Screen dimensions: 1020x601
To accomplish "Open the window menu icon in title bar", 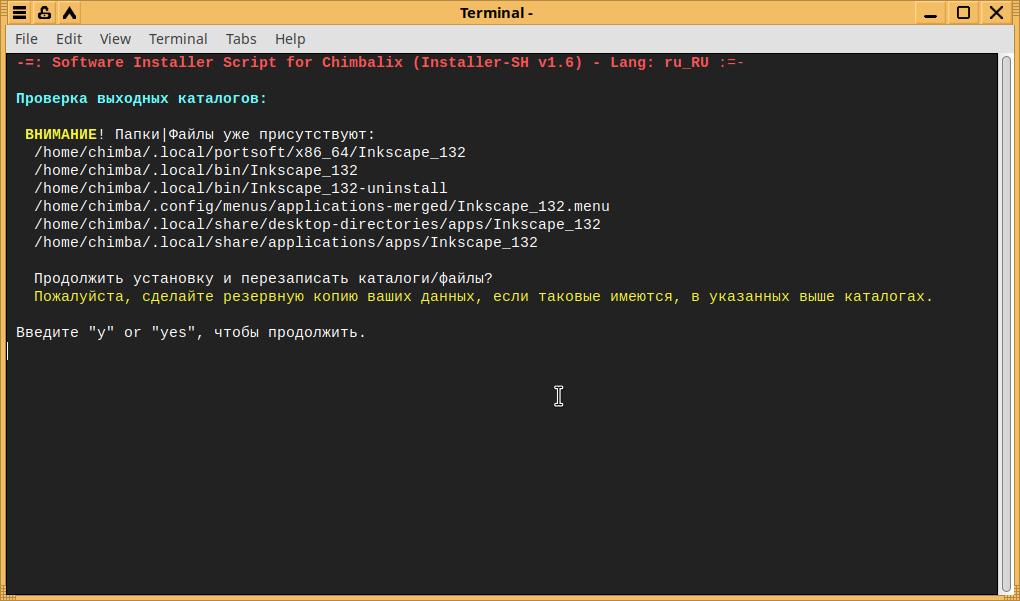I will (x=20, y=12).
